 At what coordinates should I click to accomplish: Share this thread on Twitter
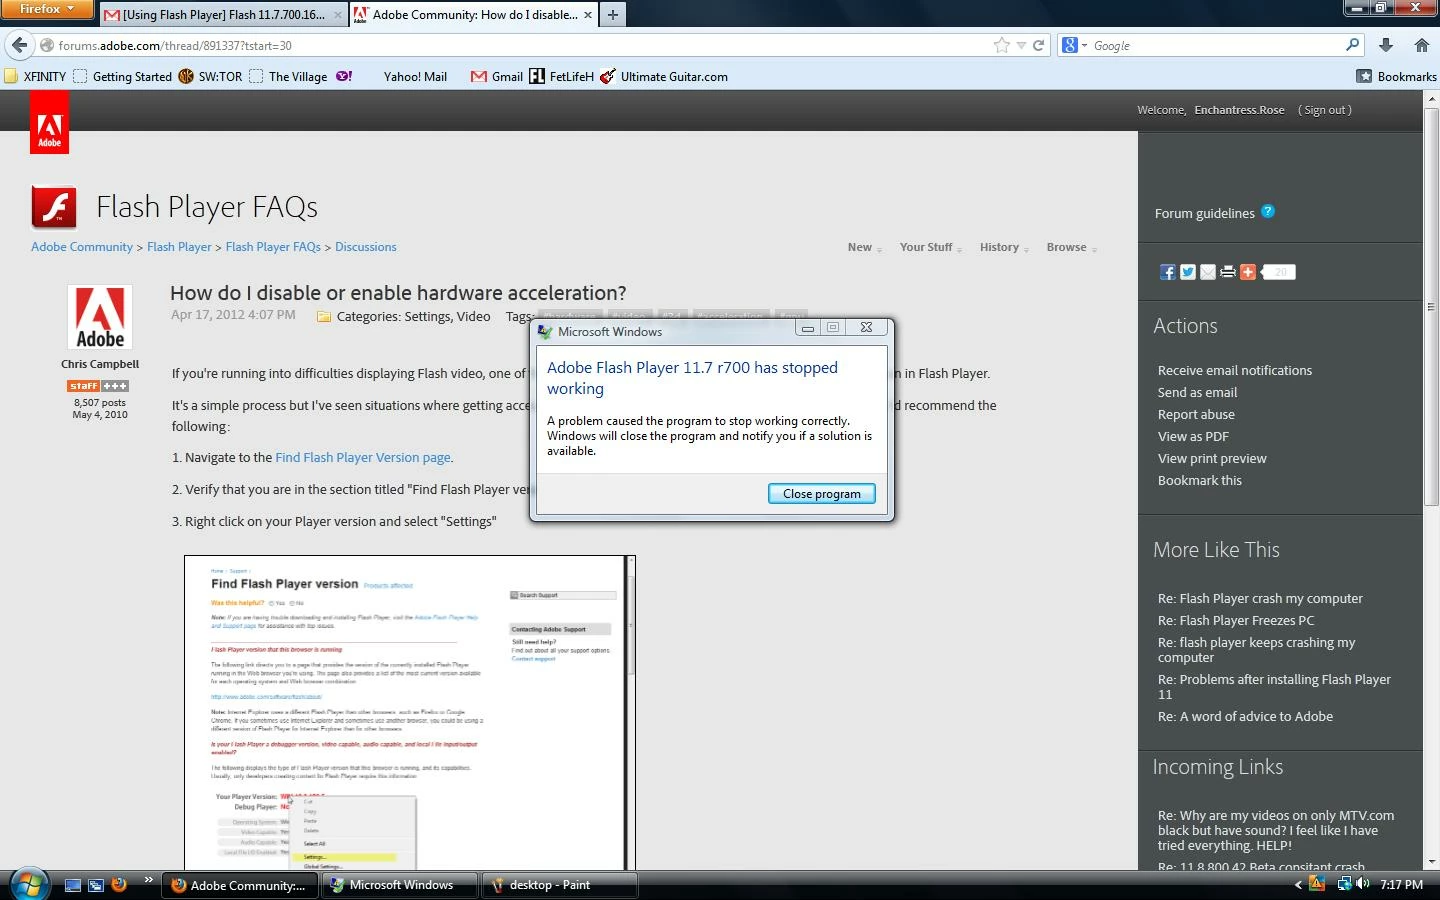[1187, 272]
